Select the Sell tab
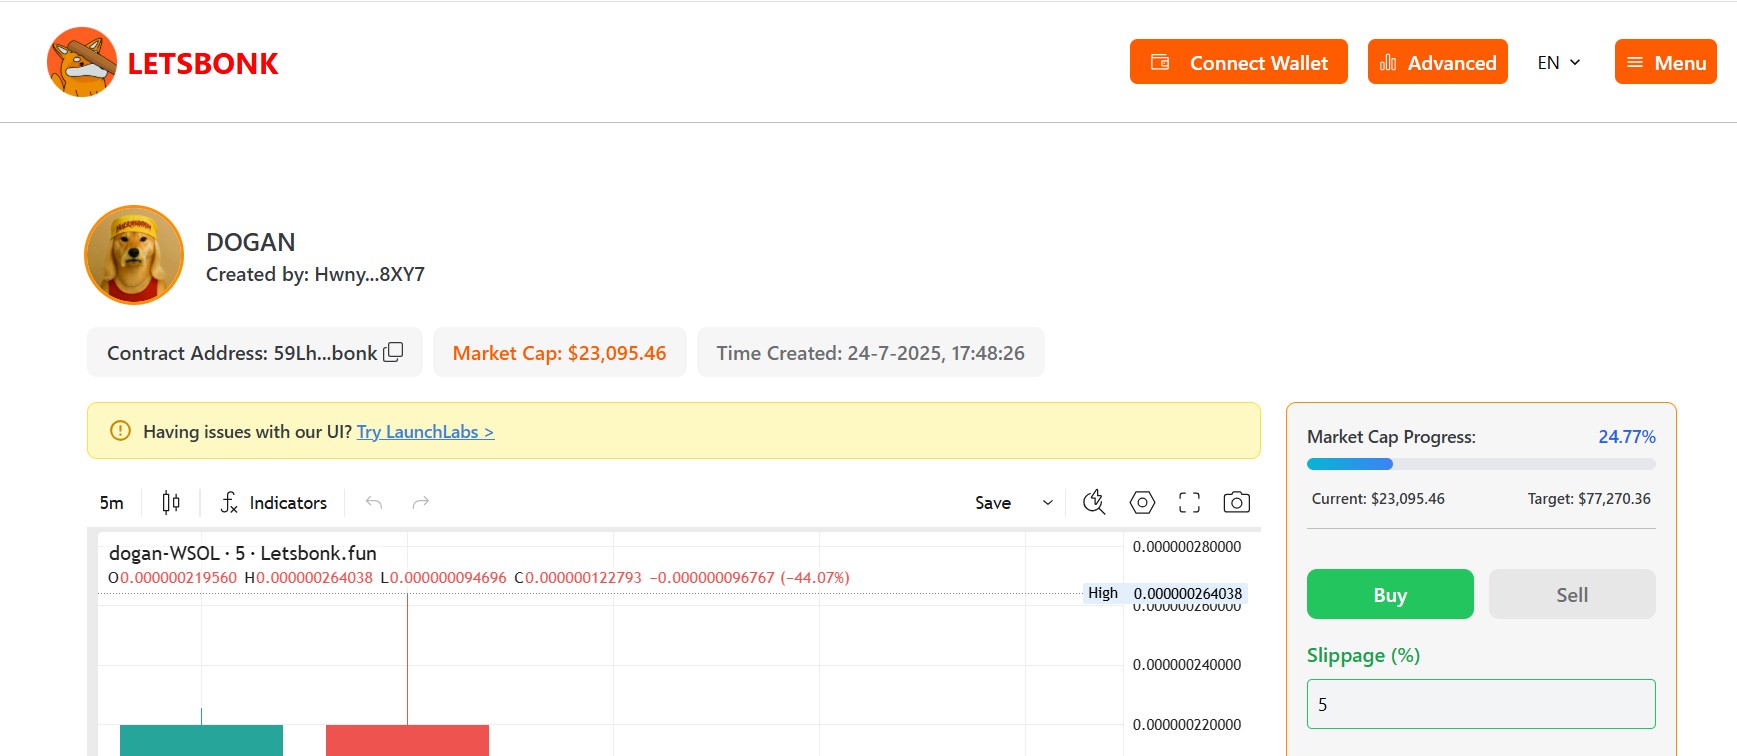Screen dimensions: 1737x756 click(1572, 594)
